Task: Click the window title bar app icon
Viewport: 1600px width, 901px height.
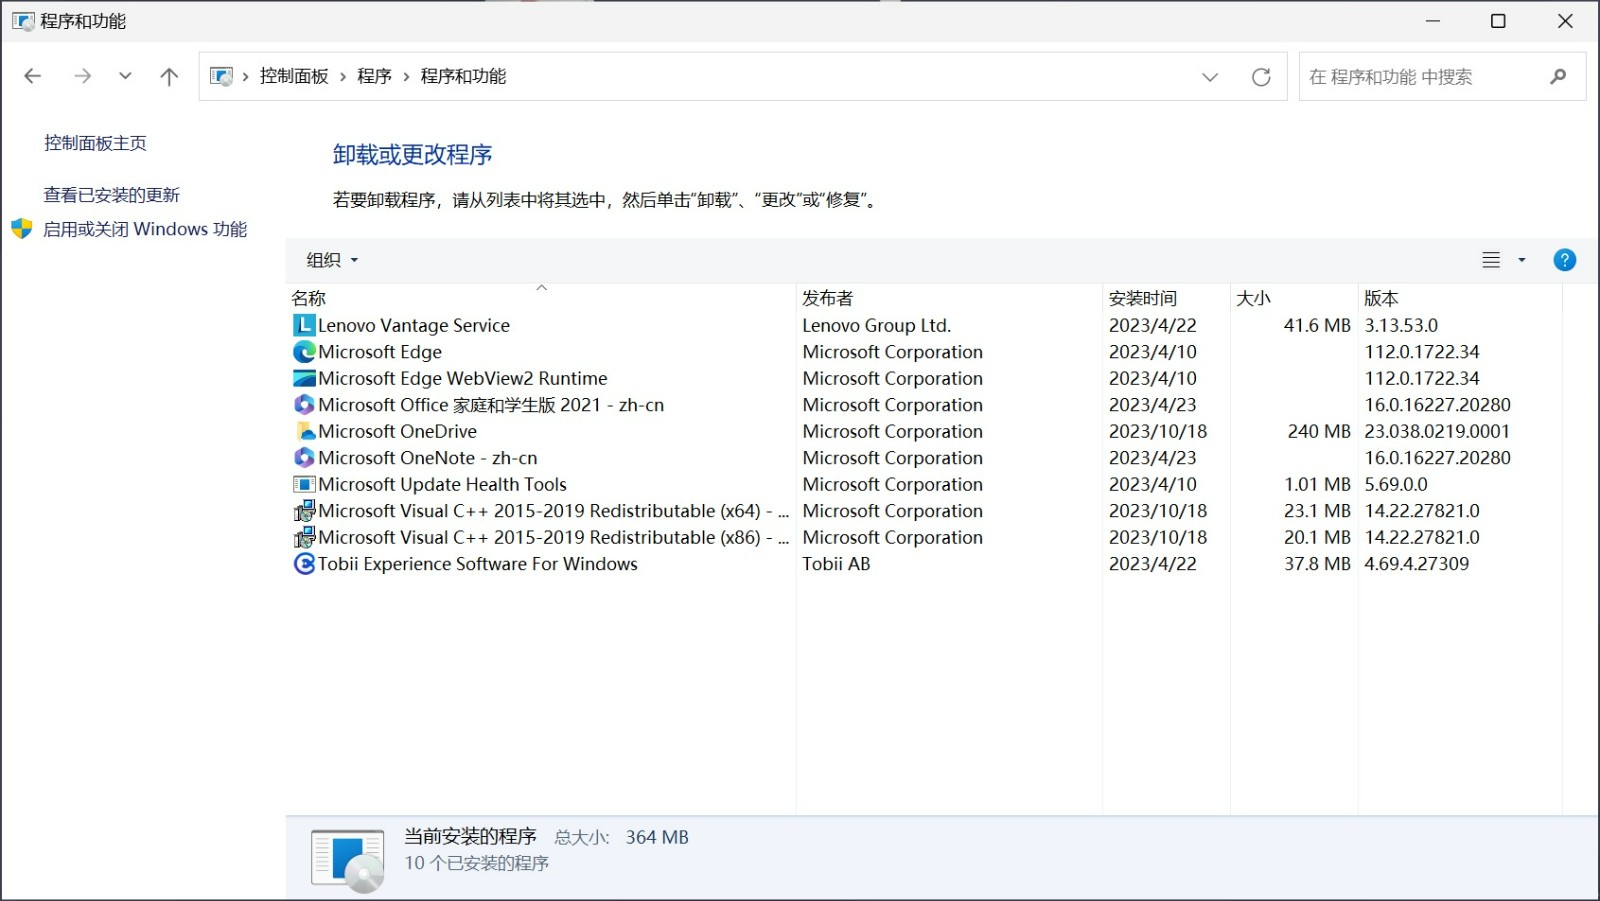Action: (x=22, y=21)
